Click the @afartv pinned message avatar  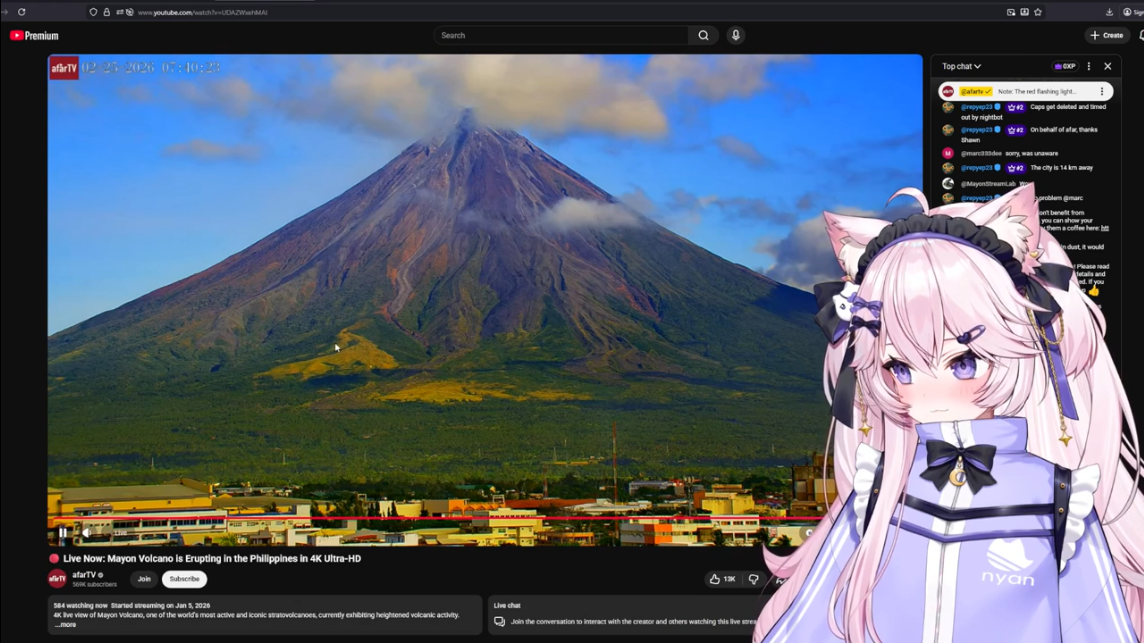coord(948,91)
